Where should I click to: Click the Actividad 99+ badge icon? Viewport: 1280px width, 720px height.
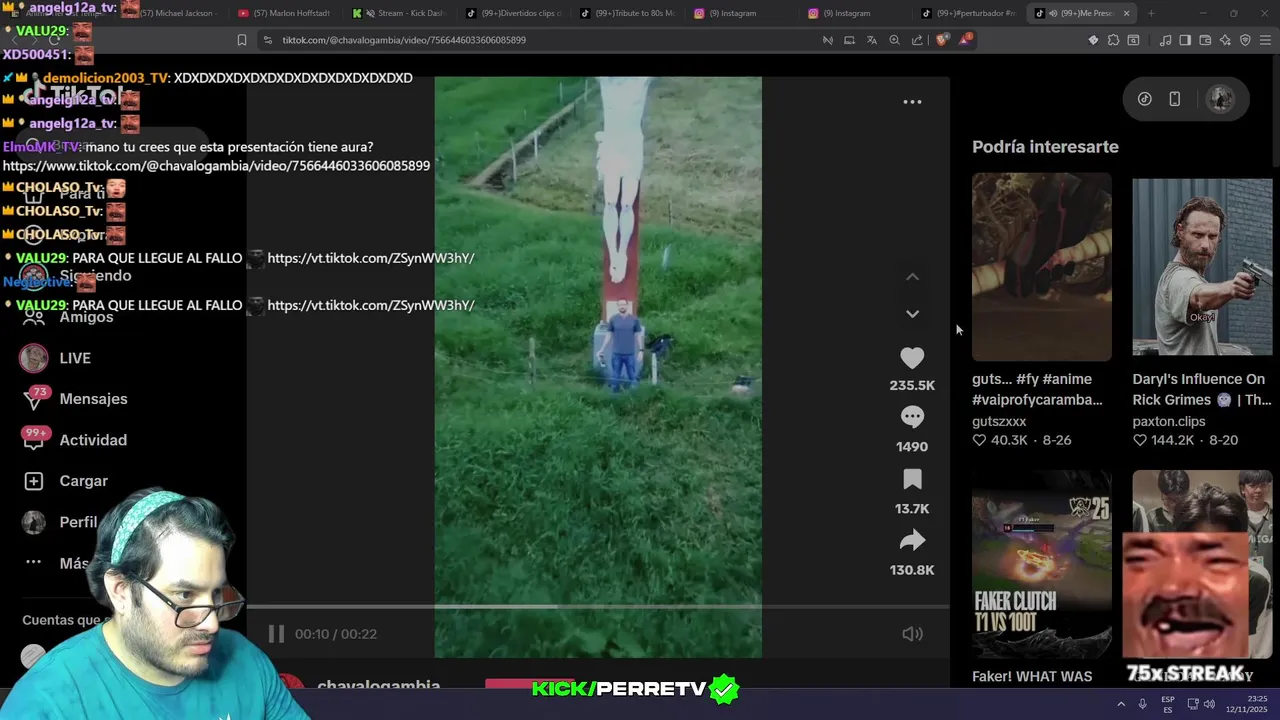tap(35, 439)
